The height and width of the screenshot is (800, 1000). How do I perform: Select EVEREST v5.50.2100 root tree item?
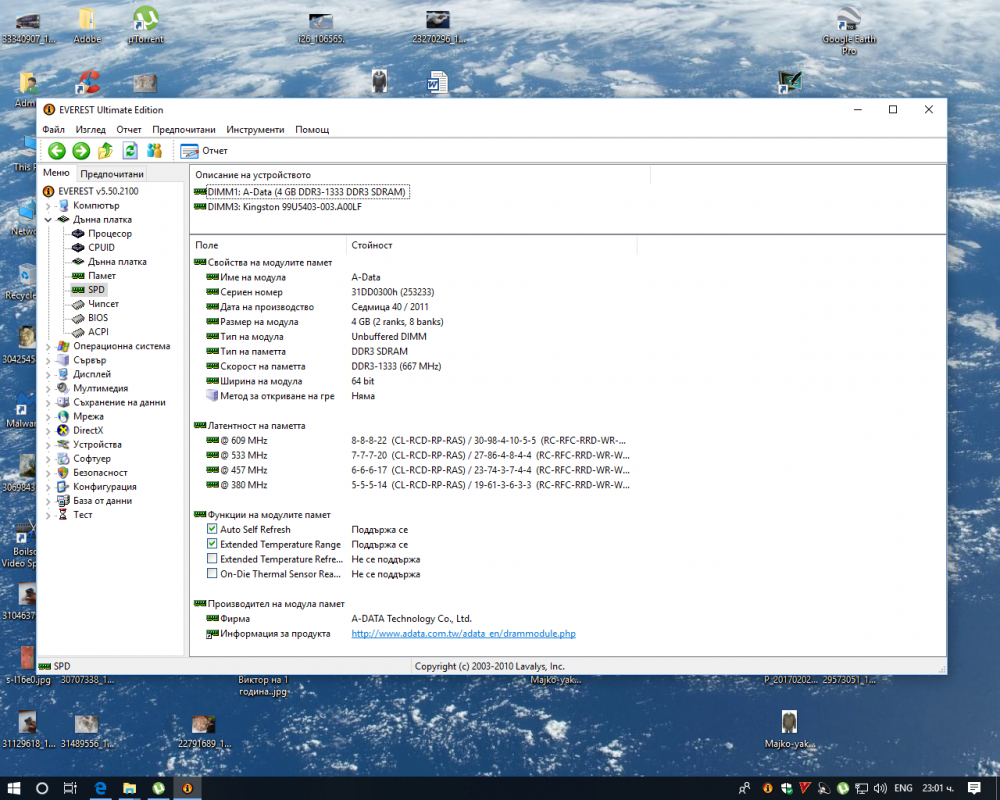[x=98, y=191]
